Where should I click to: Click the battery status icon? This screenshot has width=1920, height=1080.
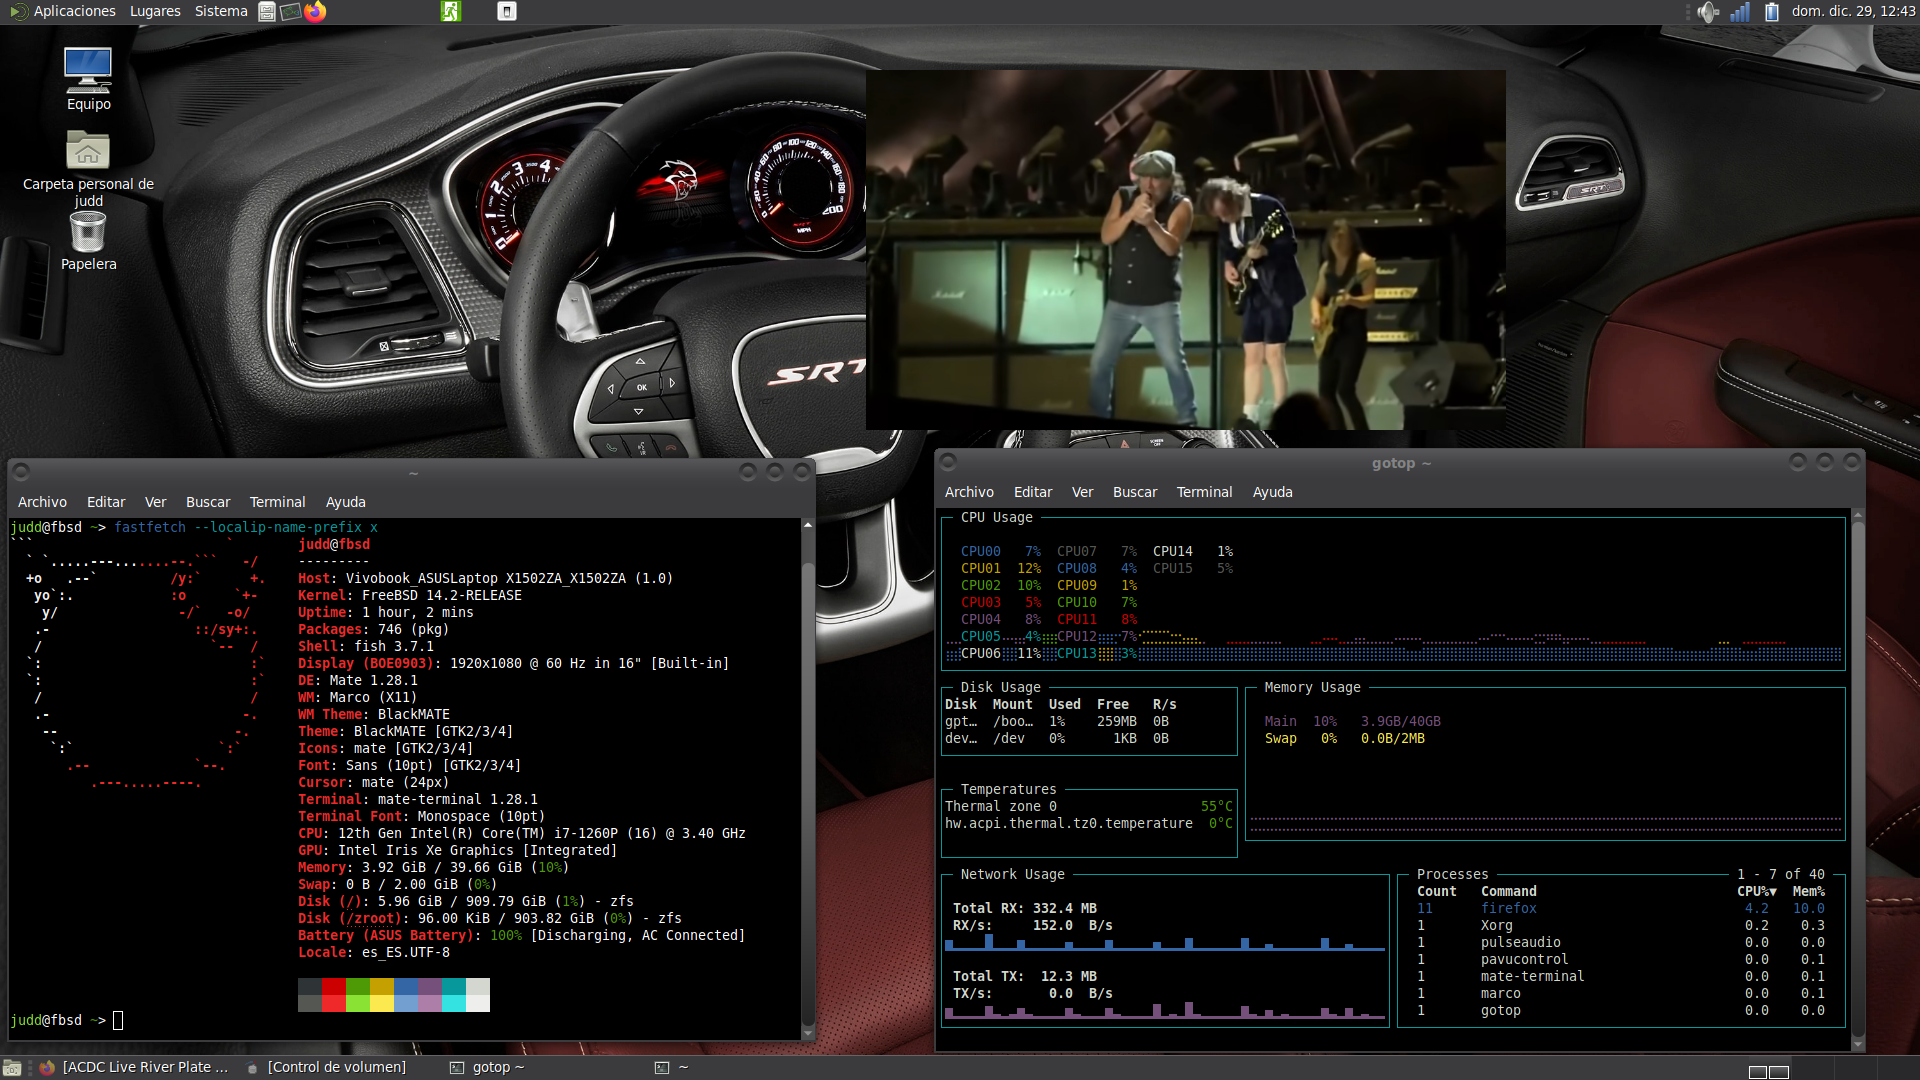[1772, 12]
